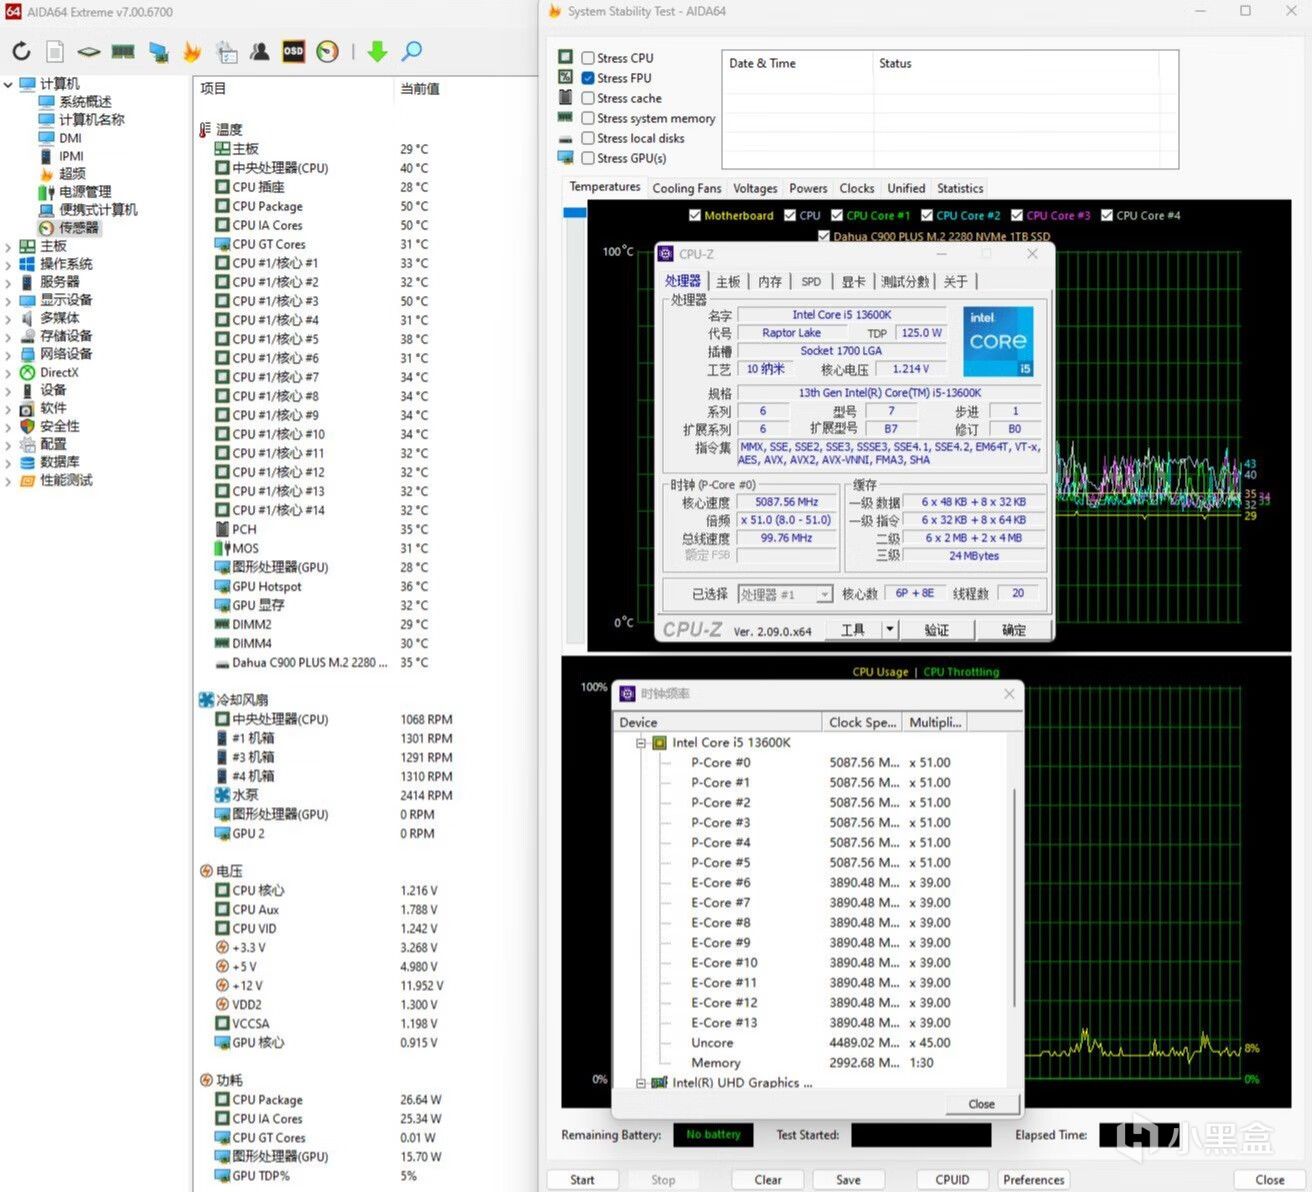Screen dimensions: 1312x1192
Task: Click the green download arrow icon
Action: tap(377, 51)
